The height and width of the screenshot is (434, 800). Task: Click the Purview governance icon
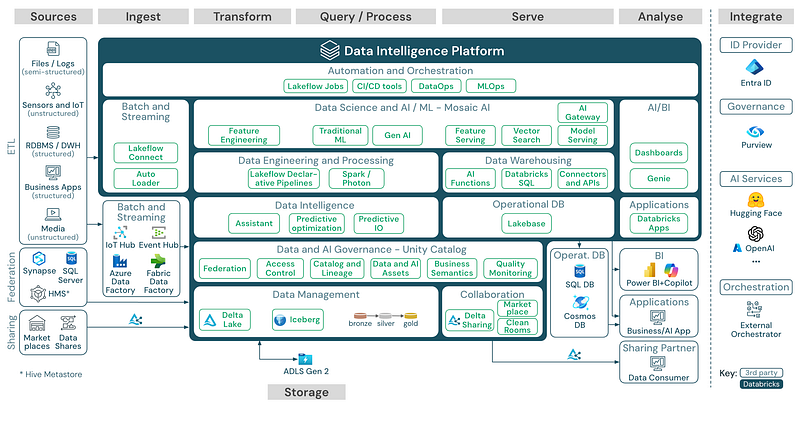(x=756, y=132)
